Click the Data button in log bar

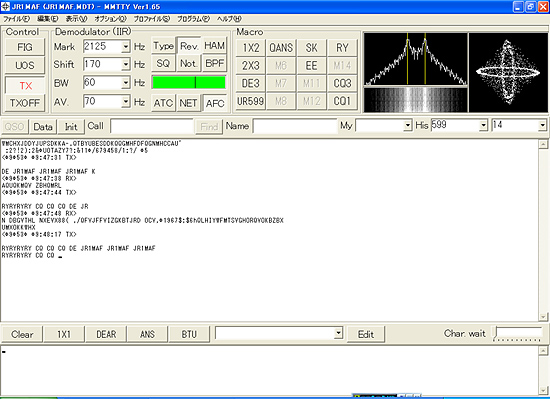[x=43, y=127]
